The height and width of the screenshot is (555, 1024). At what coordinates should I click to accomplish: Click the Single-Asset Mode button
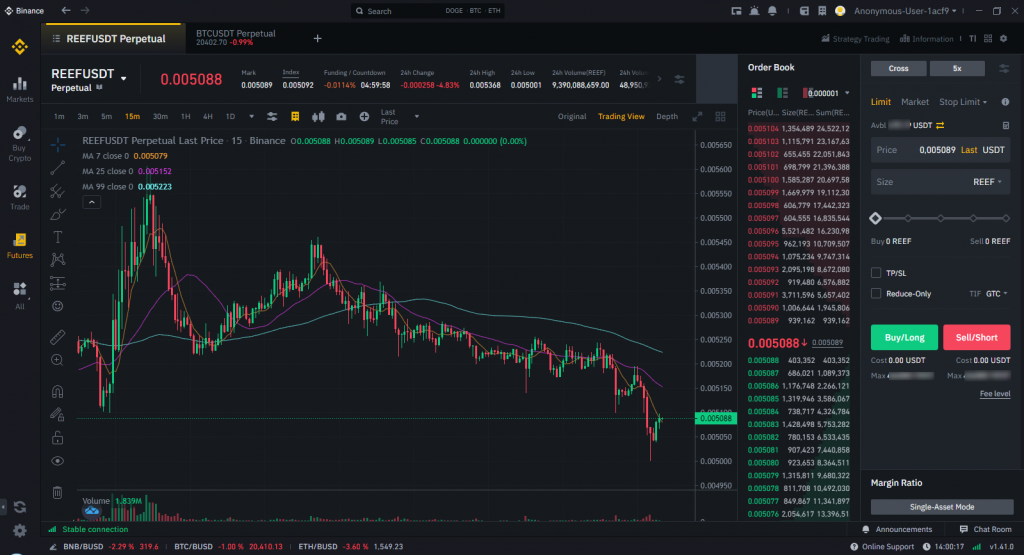point(942,507)
